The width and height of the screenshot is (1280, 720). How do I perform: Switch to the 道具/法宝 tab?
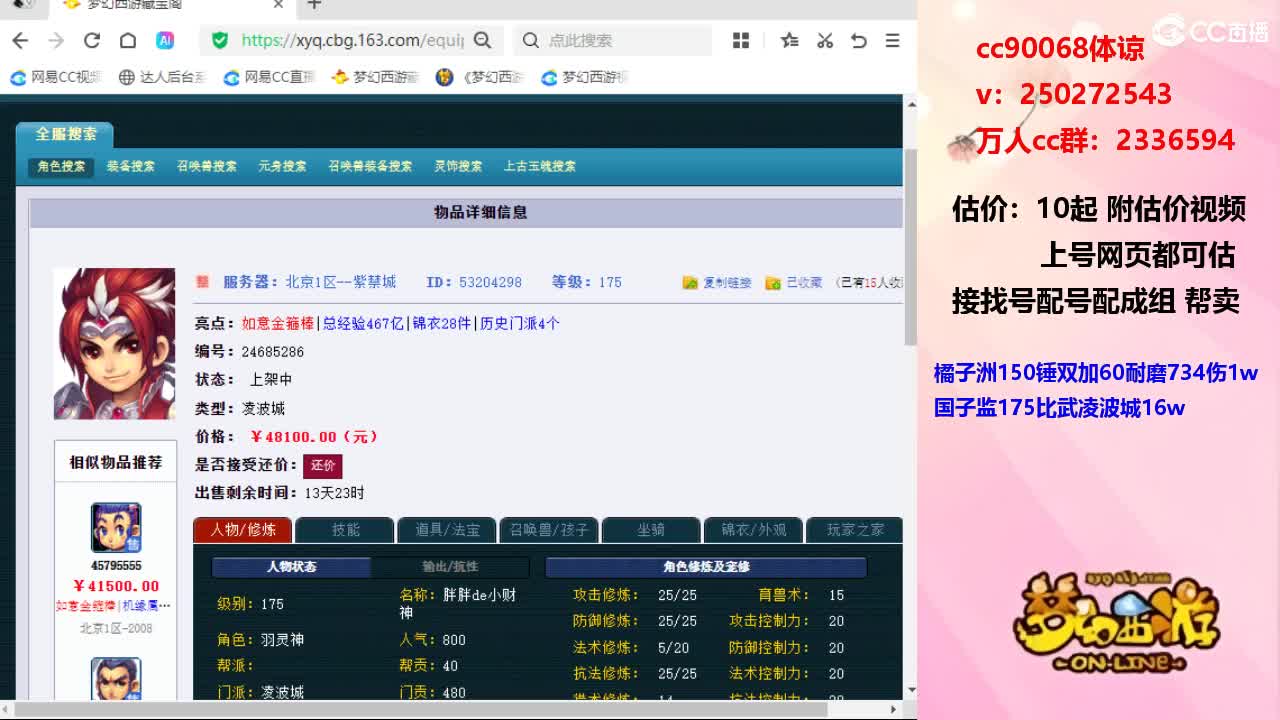[447, 530]
